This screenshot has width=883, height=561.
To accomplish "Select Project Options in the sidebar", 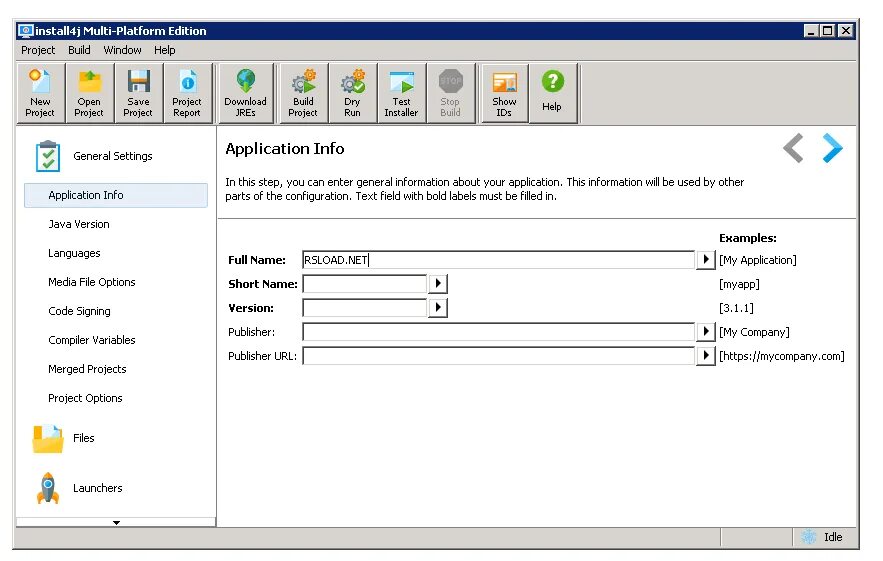I will point(85,398).
